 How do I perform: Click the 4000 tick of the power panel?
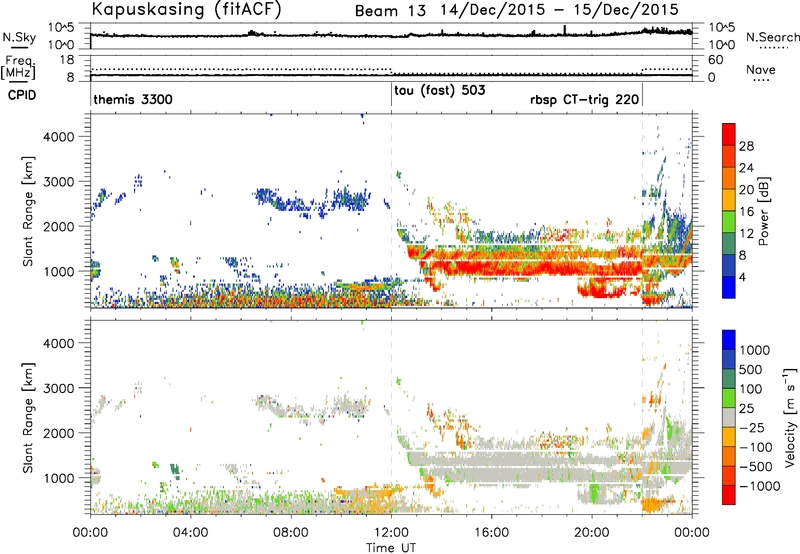click(x=58, y=137)
